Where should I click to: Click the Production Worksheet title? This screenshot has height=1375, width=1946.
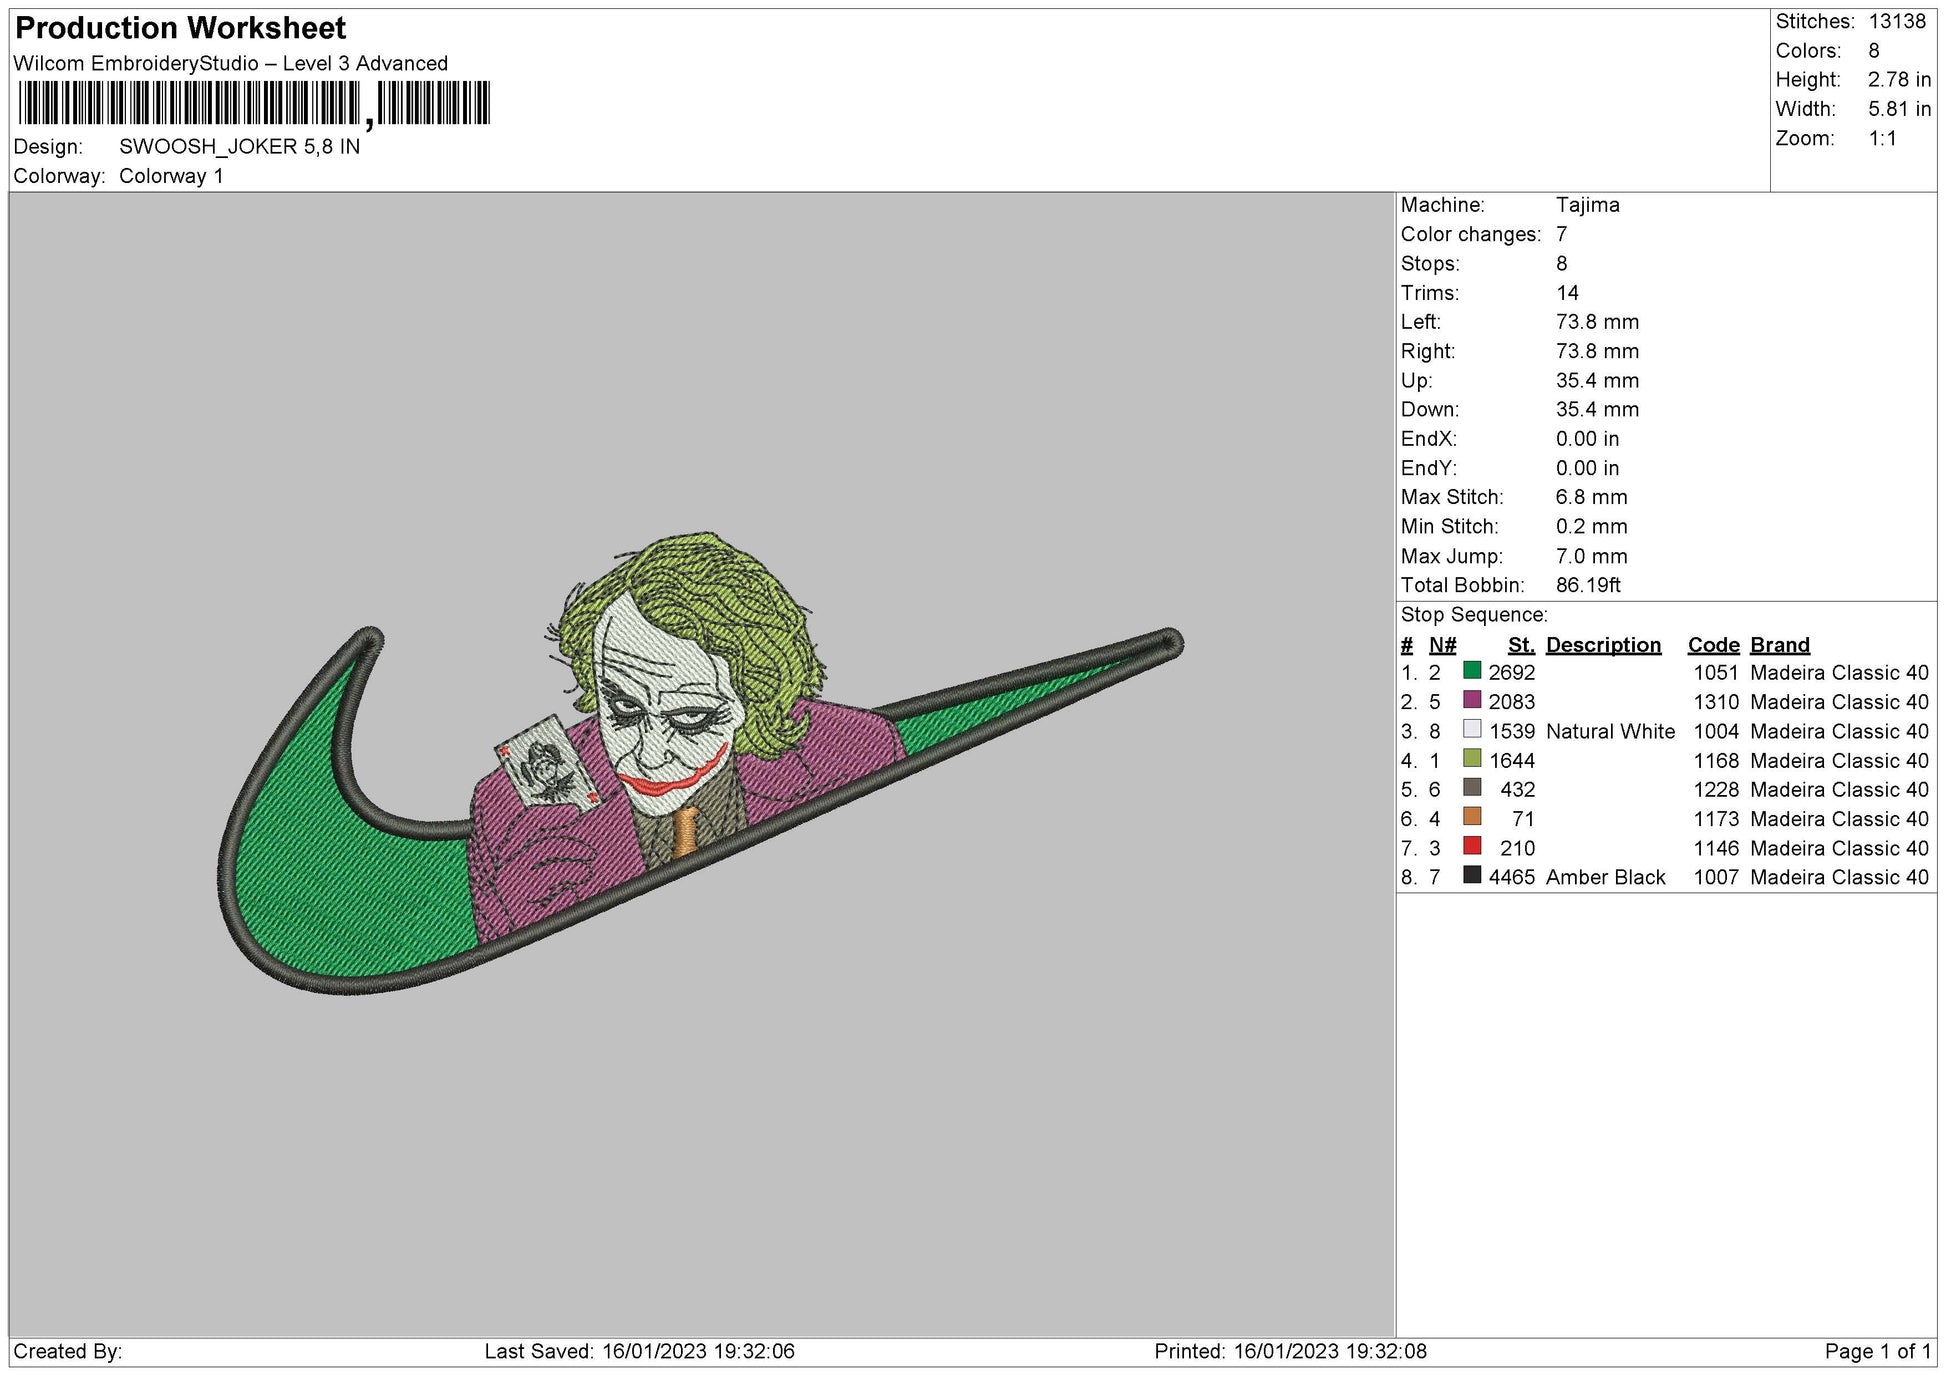[181, 28]
